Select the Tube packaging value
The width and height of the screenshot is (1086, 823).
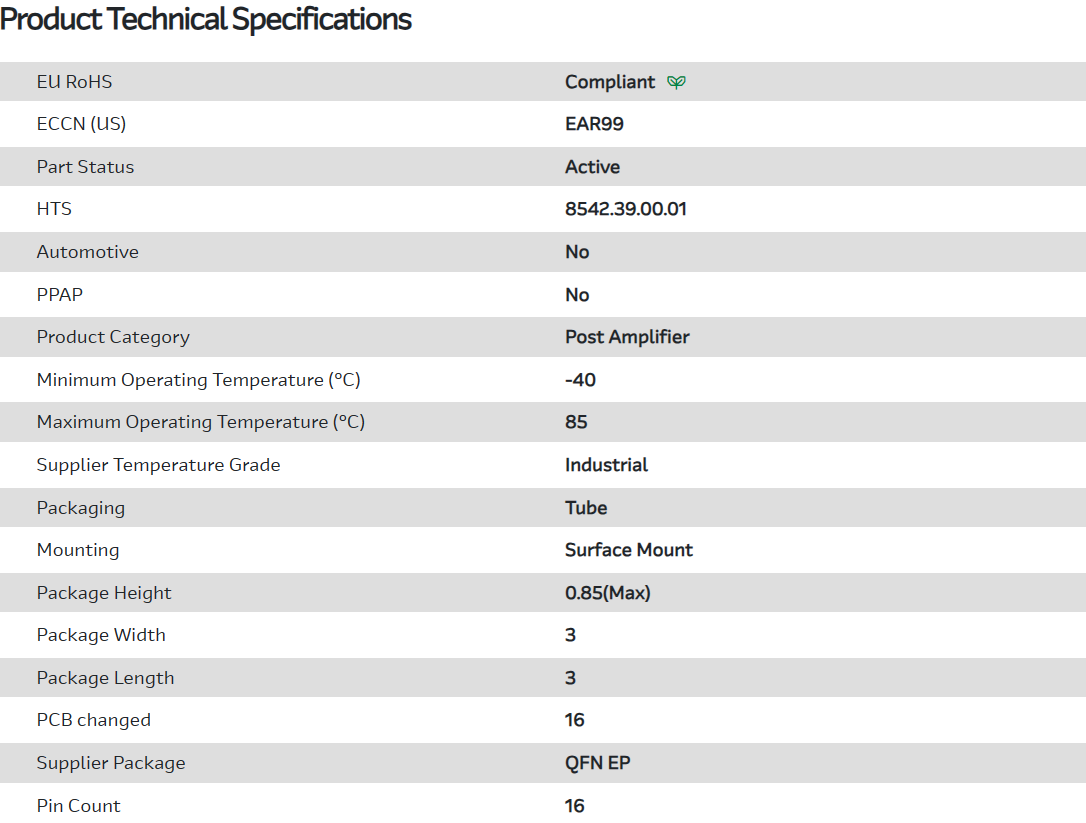tap(586, 508)
